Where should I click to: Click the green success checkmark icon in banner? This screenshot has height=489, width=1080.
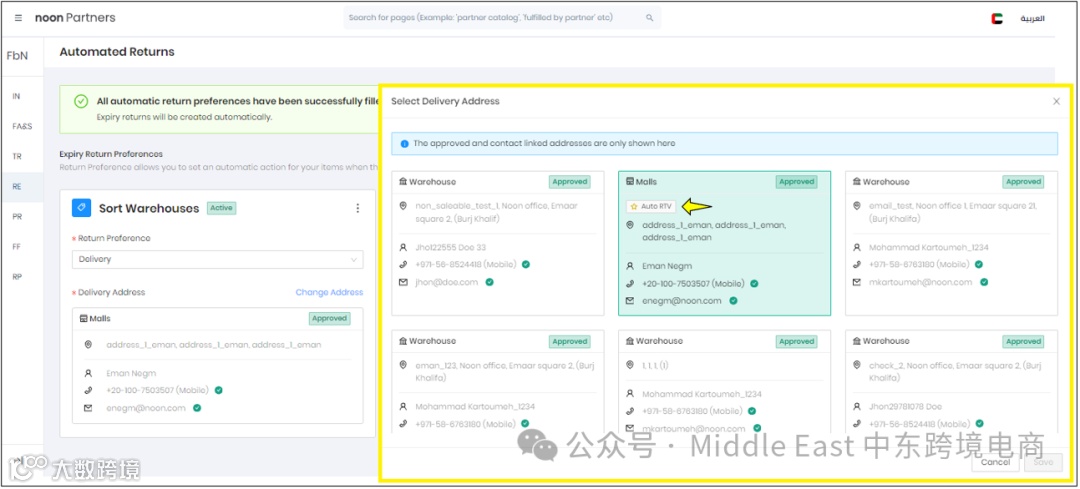coord(81,101)
